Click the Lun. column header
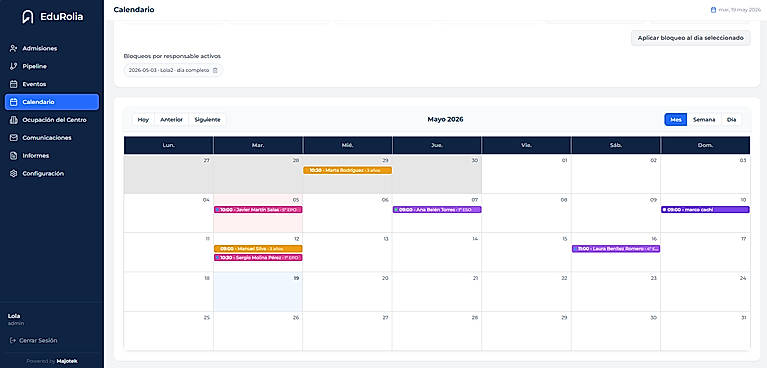Image resolution: width=767 pixels, height=368 pixels. pos(168,145)
